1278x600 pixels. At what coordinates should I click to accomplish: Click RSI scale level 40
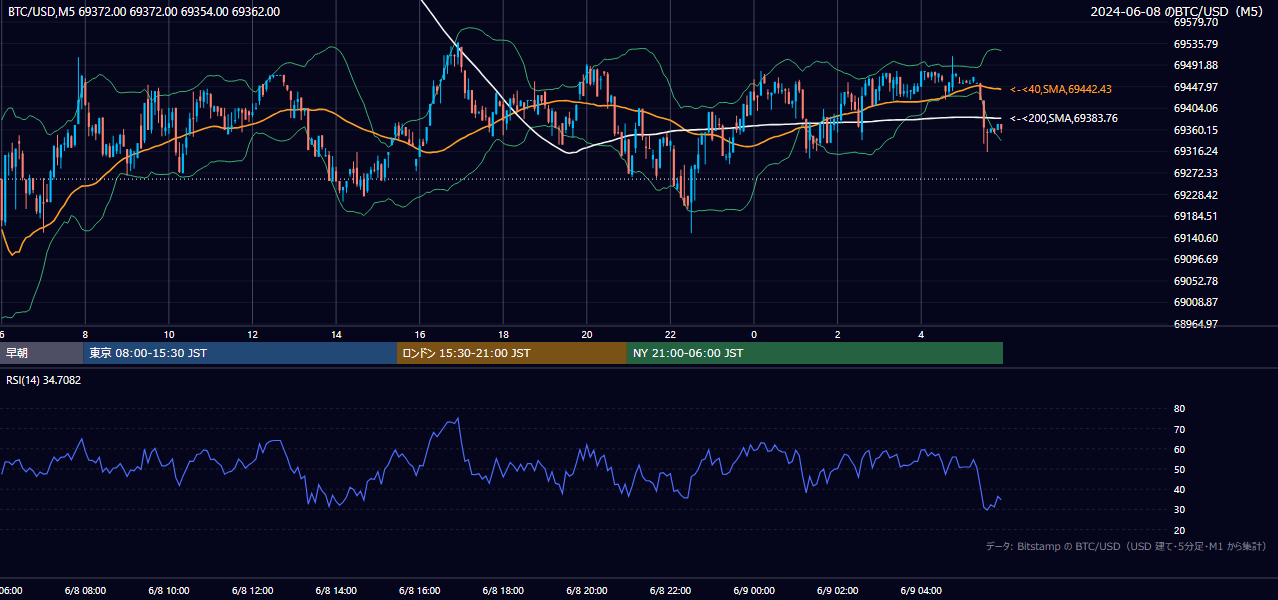[1180, 490]
